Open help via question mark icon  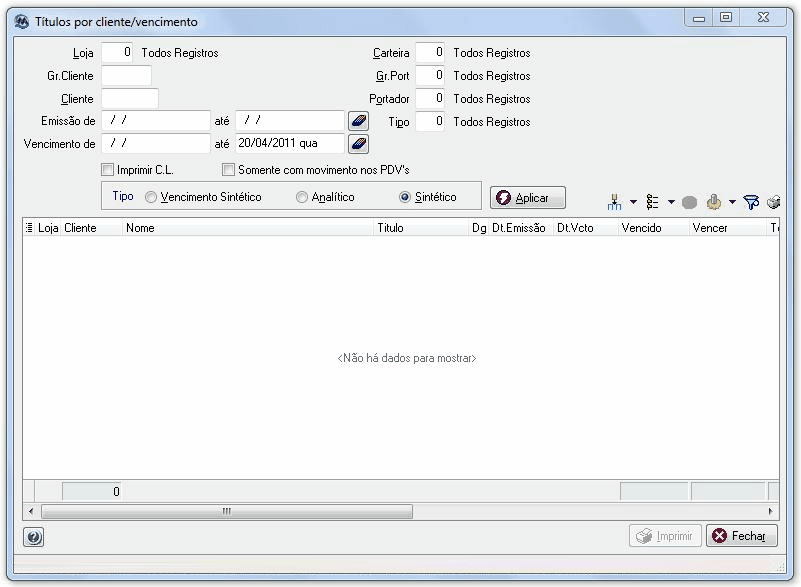(34, 537)
